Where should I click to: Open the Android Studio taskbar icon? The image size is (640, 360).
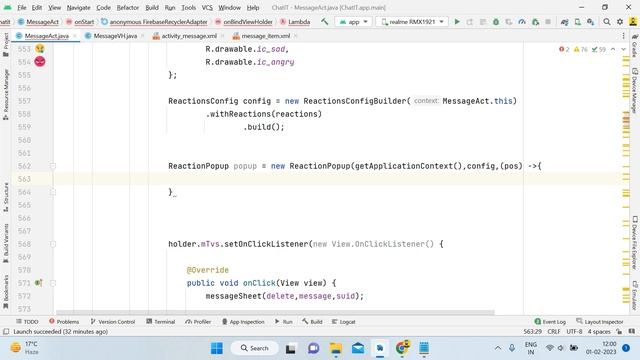pos(380,348)
